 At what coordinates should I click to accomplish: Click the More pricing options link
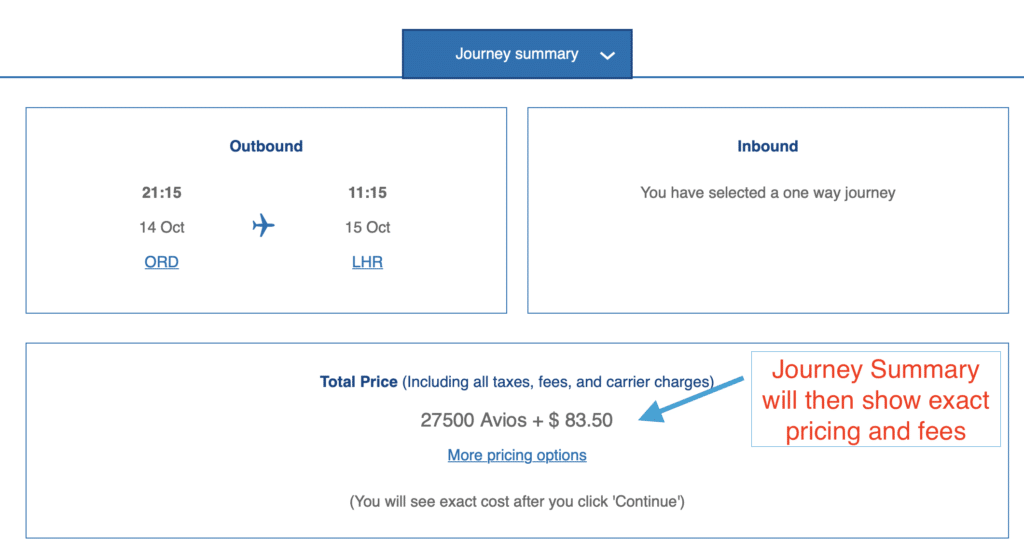pos(517,455)
